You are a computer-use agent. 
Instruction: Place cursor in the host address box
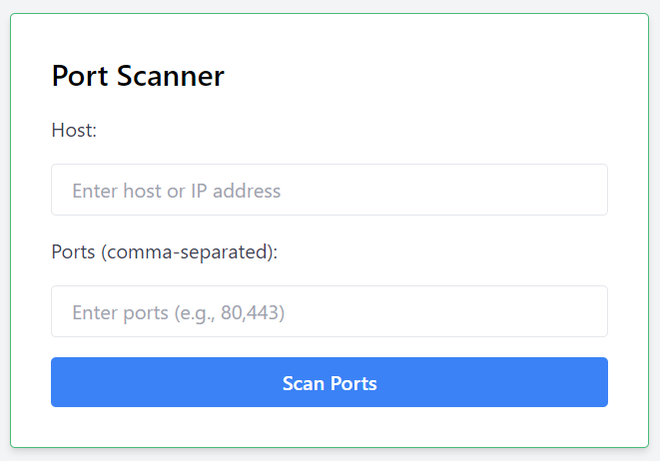tap(329, 190)
